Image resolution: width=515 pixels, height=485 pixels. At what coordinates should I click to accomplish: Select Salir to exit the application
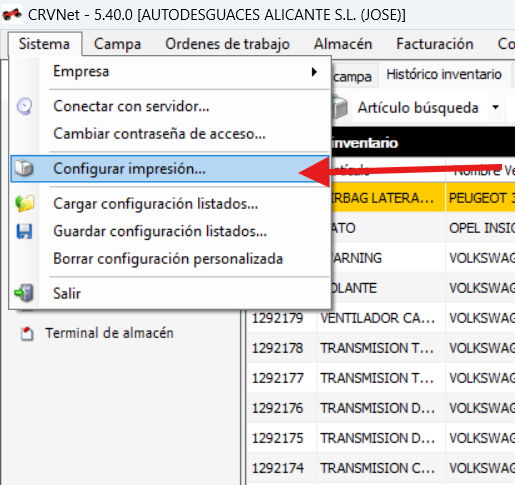pos(170,294)
